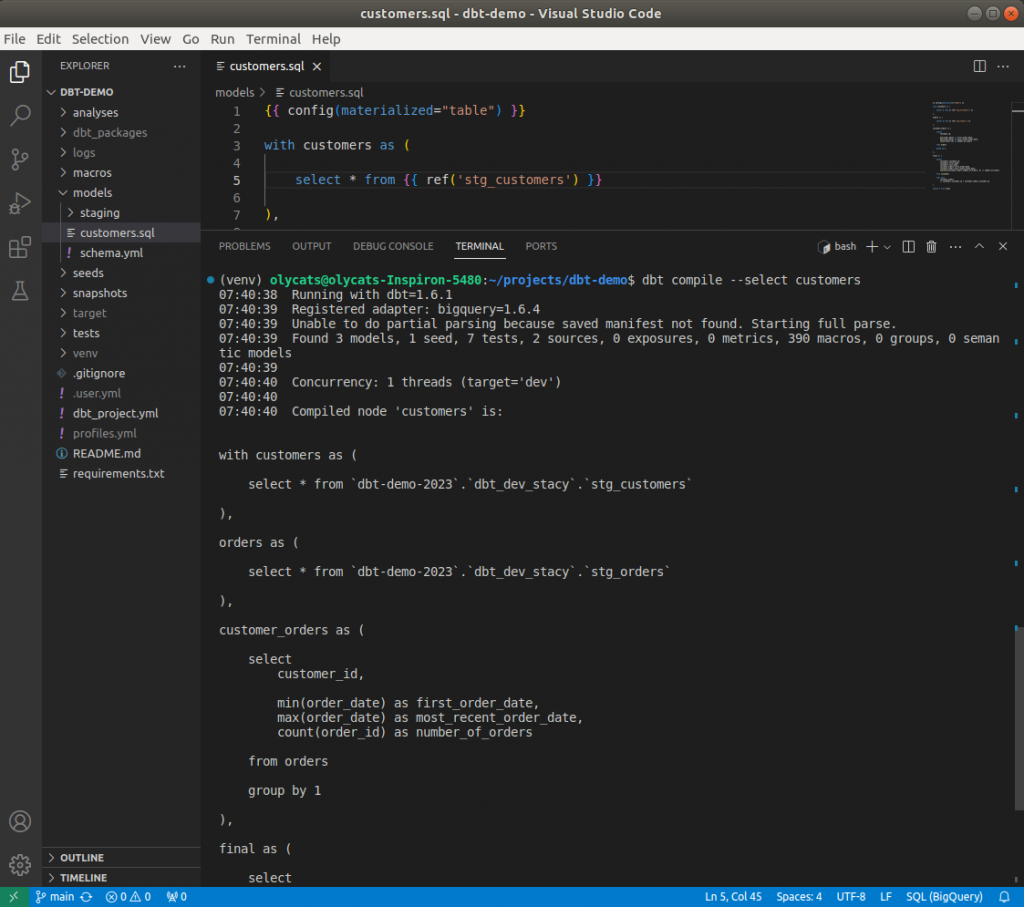This screenshot has width=1024, height=907.
Task: Open the Terminal menu
Action: click(273, 39)
